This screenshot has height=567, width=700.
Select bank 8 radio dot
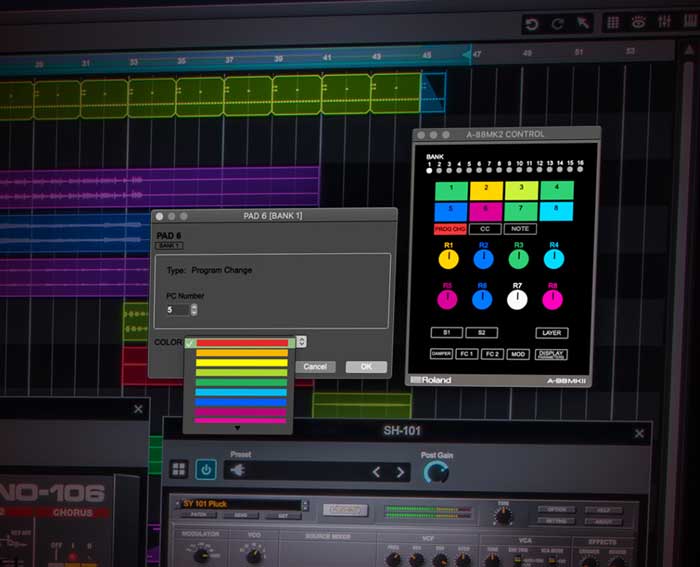coord(499,170)
